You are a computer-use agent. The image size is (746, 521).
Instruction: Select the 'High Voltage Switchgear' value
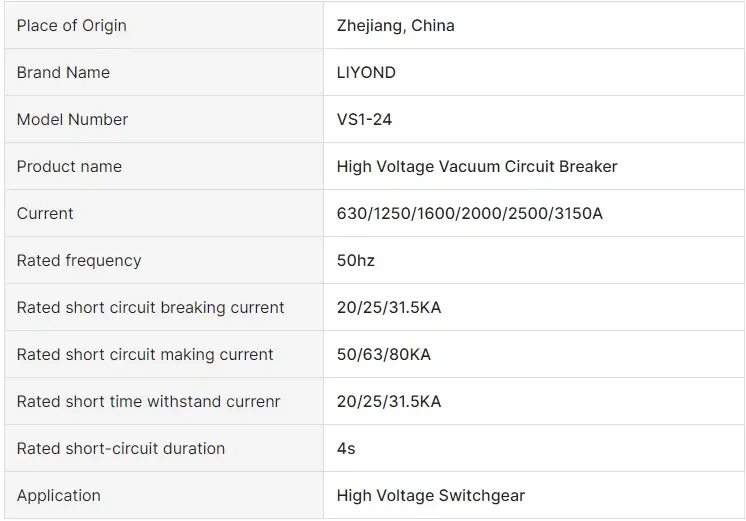coord(431,495)
